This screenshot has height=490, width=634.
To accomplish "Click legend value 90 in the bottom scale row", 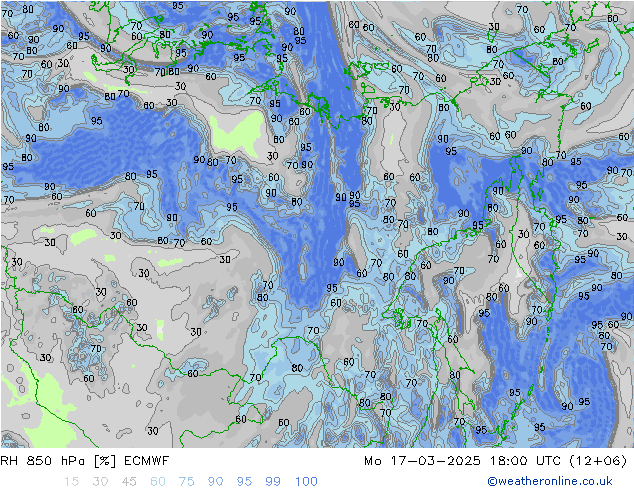I will [216, 482].
